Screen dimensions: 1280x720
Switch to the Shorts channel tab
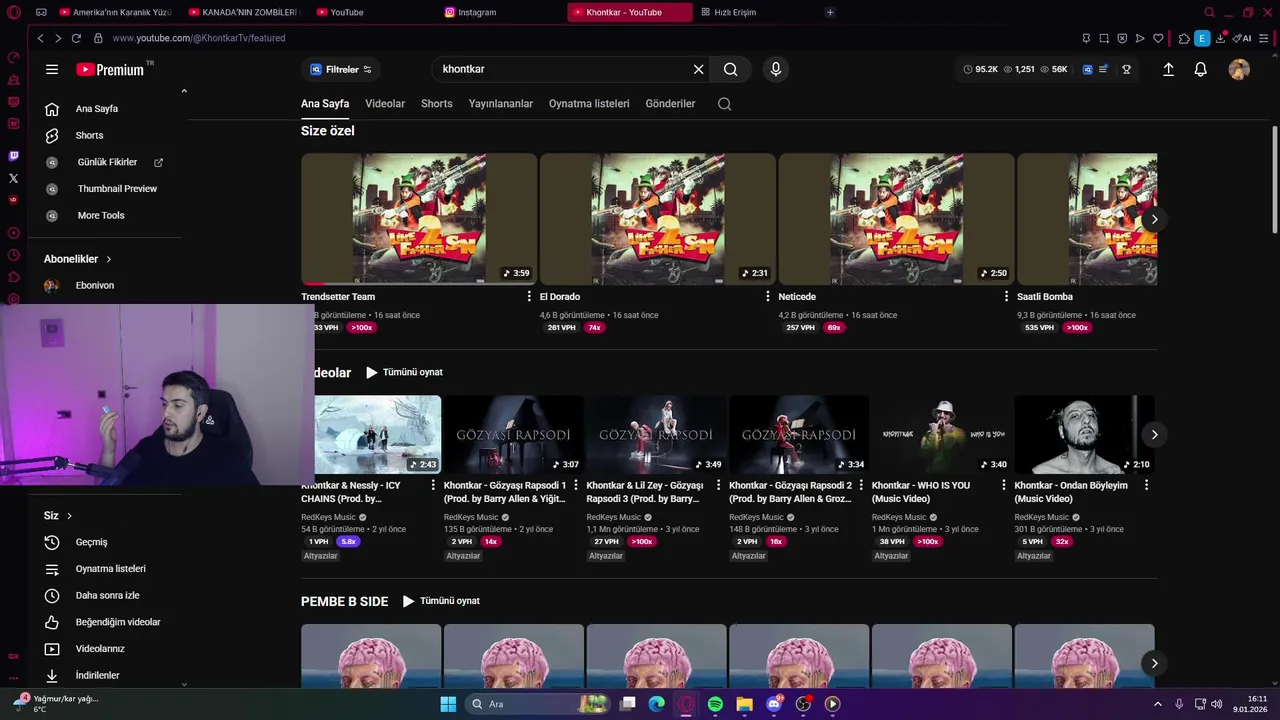pos(437,104)
